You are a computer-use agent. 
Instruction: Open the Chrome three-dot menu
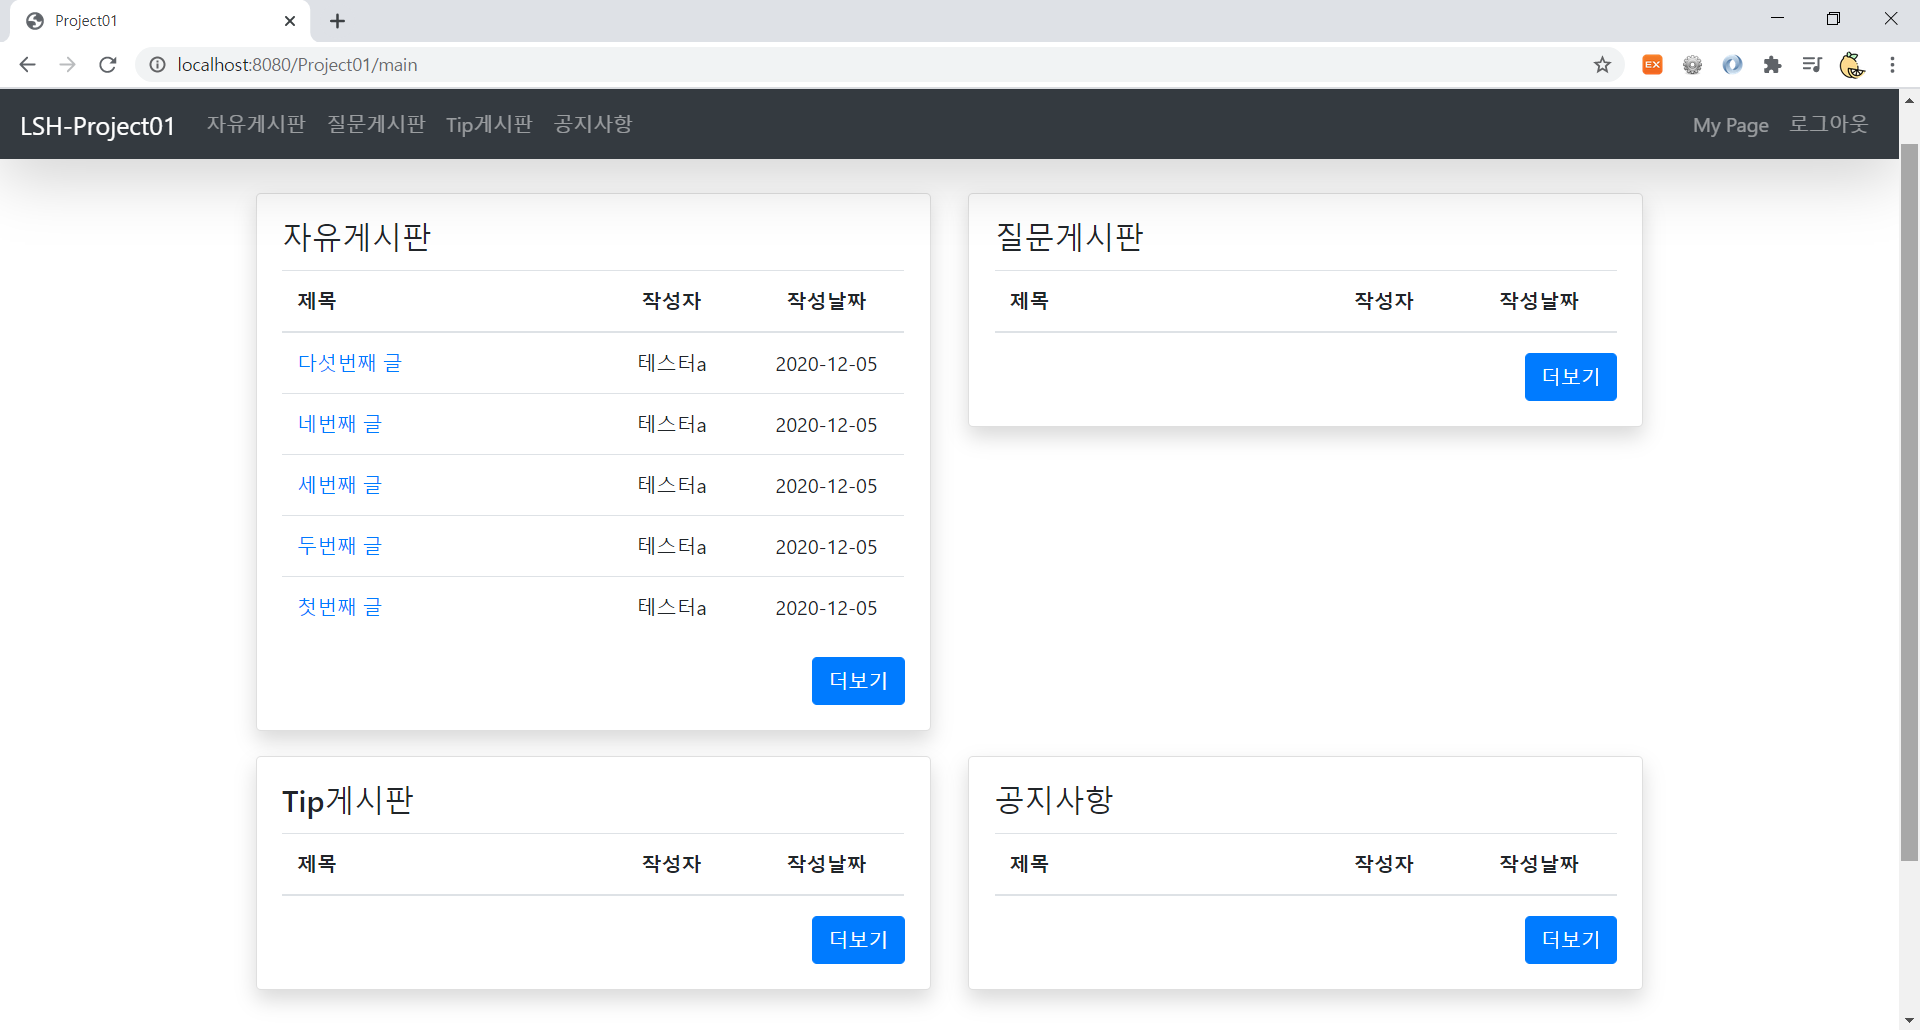[1892, 65]
